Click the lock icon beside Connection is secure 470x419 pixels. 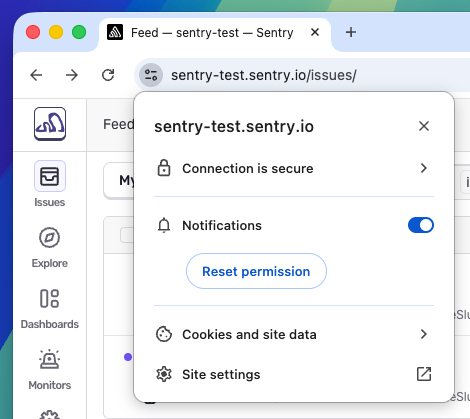pyautogui.click(x=164, y=168)
